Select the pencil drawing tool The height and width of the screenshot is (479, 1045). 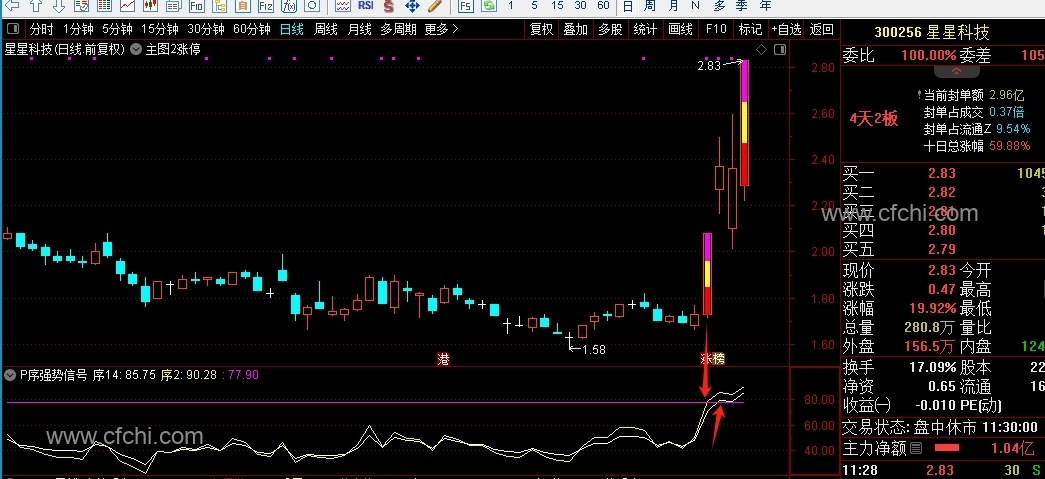click(435, 6)
